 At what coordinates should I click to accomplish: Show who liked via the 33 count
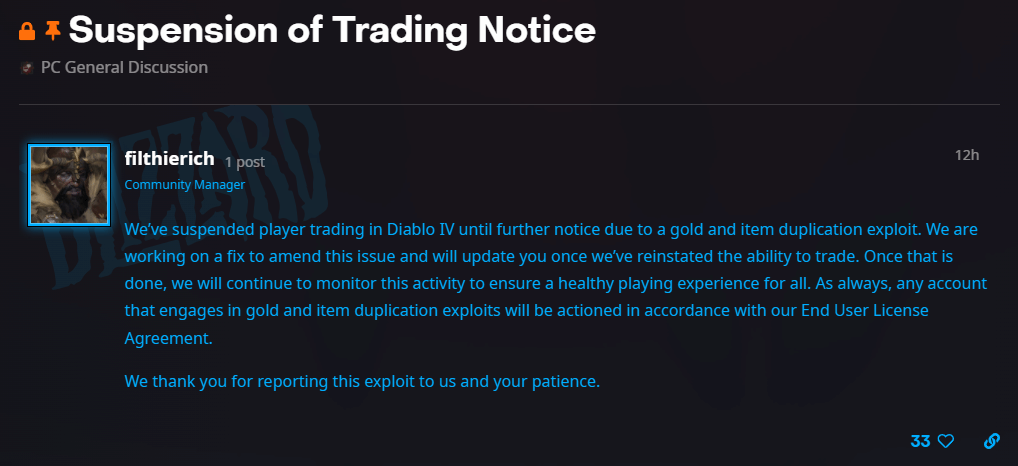click(920, 441)
